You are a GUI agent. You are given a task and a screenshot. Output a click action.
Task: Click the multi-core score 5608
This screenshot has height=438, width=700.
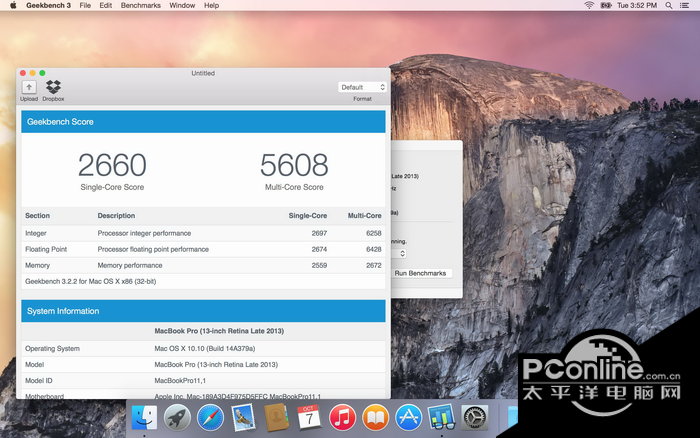[294, 165]
